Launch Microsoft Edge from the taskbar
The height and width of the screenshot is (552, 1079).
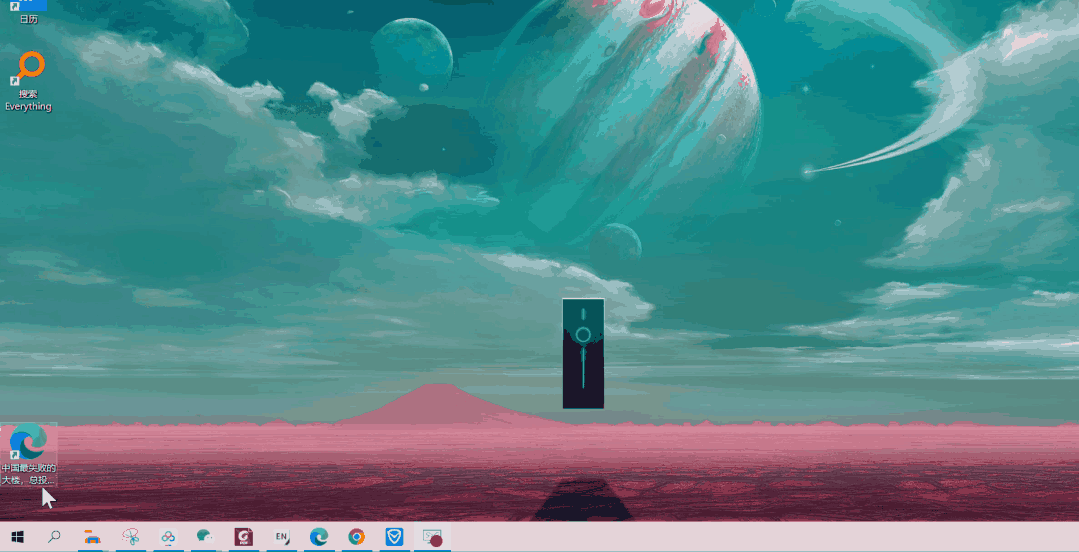click(x=319, y=537)
